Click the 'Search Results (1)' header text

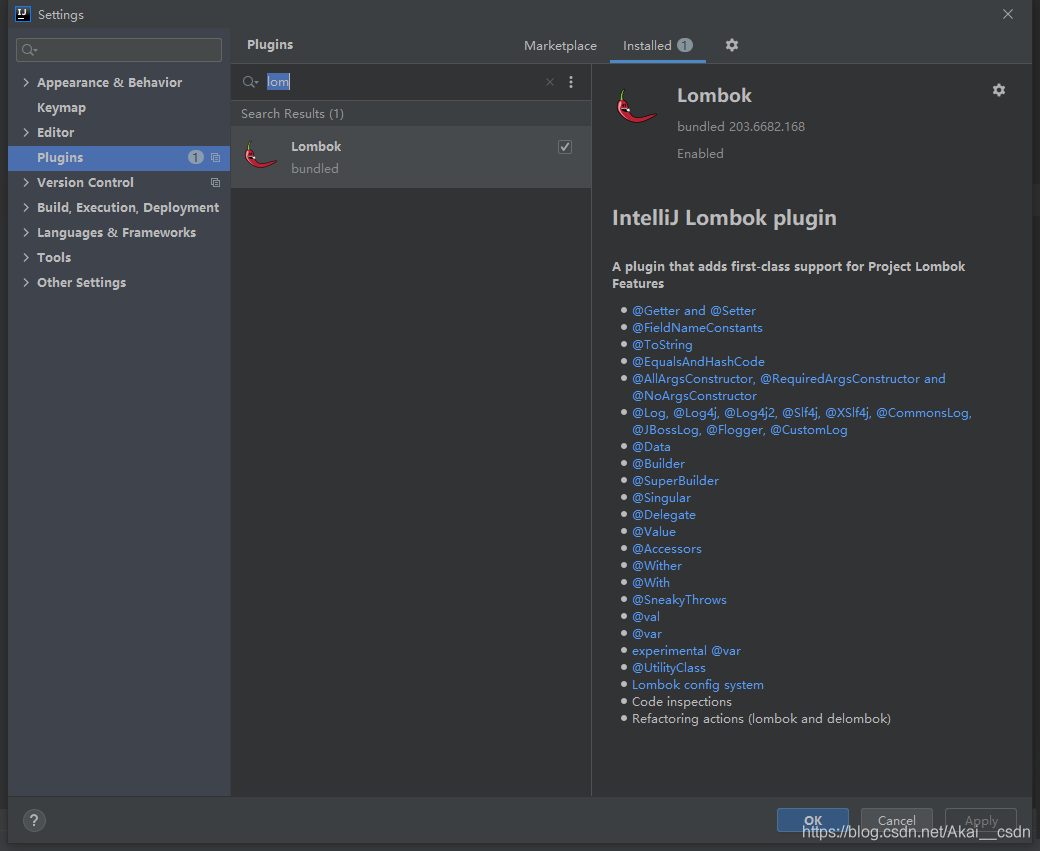click(292, 114)
